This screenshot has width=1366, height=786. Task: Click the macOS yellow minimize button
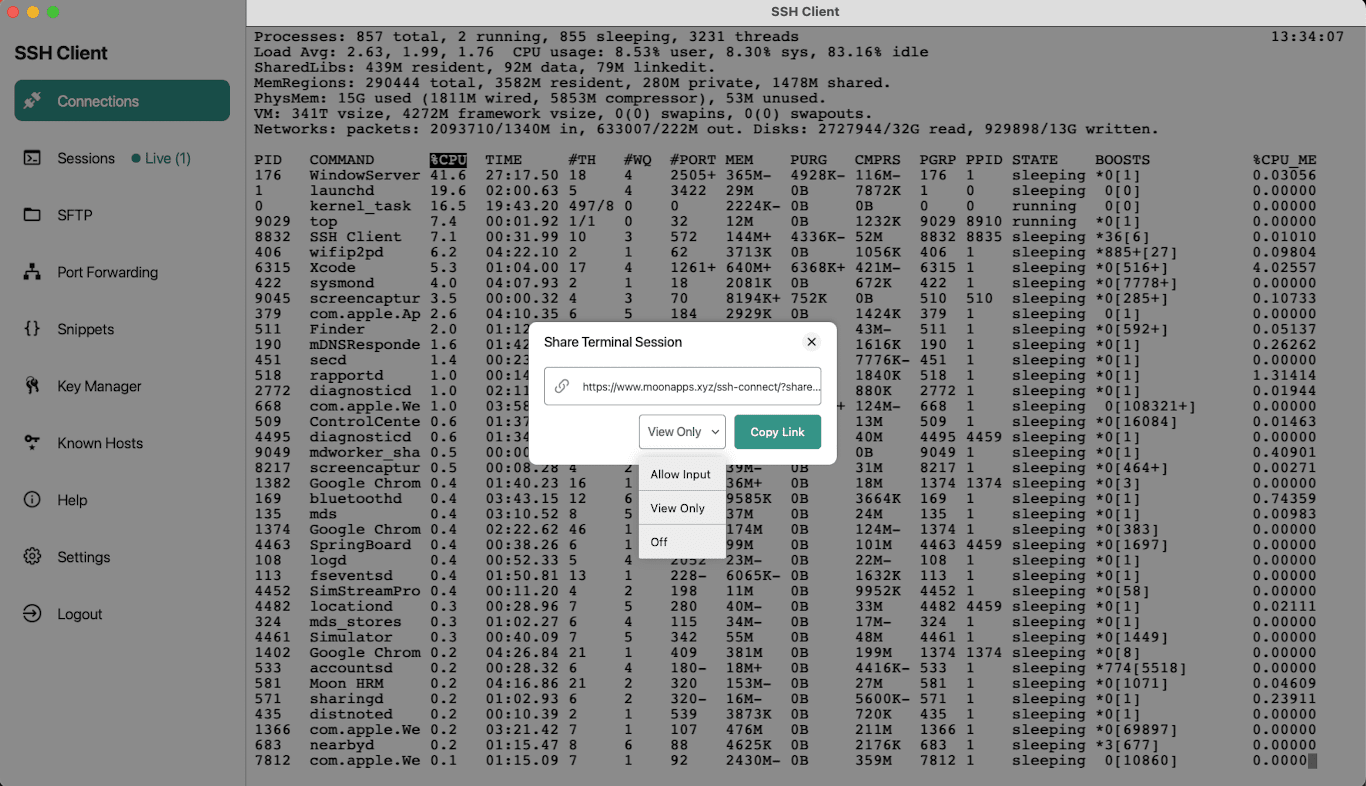[33, 12]
